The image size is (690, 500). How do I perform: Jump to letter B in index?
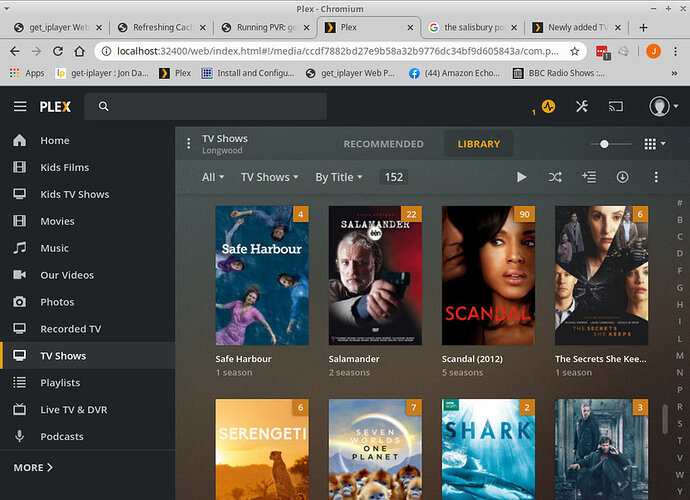click(x=680, y=220)
